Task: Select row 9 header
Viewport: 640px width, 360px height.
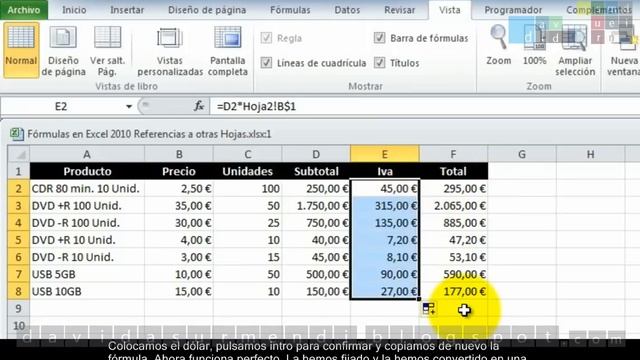Action: tap(18, 308)
